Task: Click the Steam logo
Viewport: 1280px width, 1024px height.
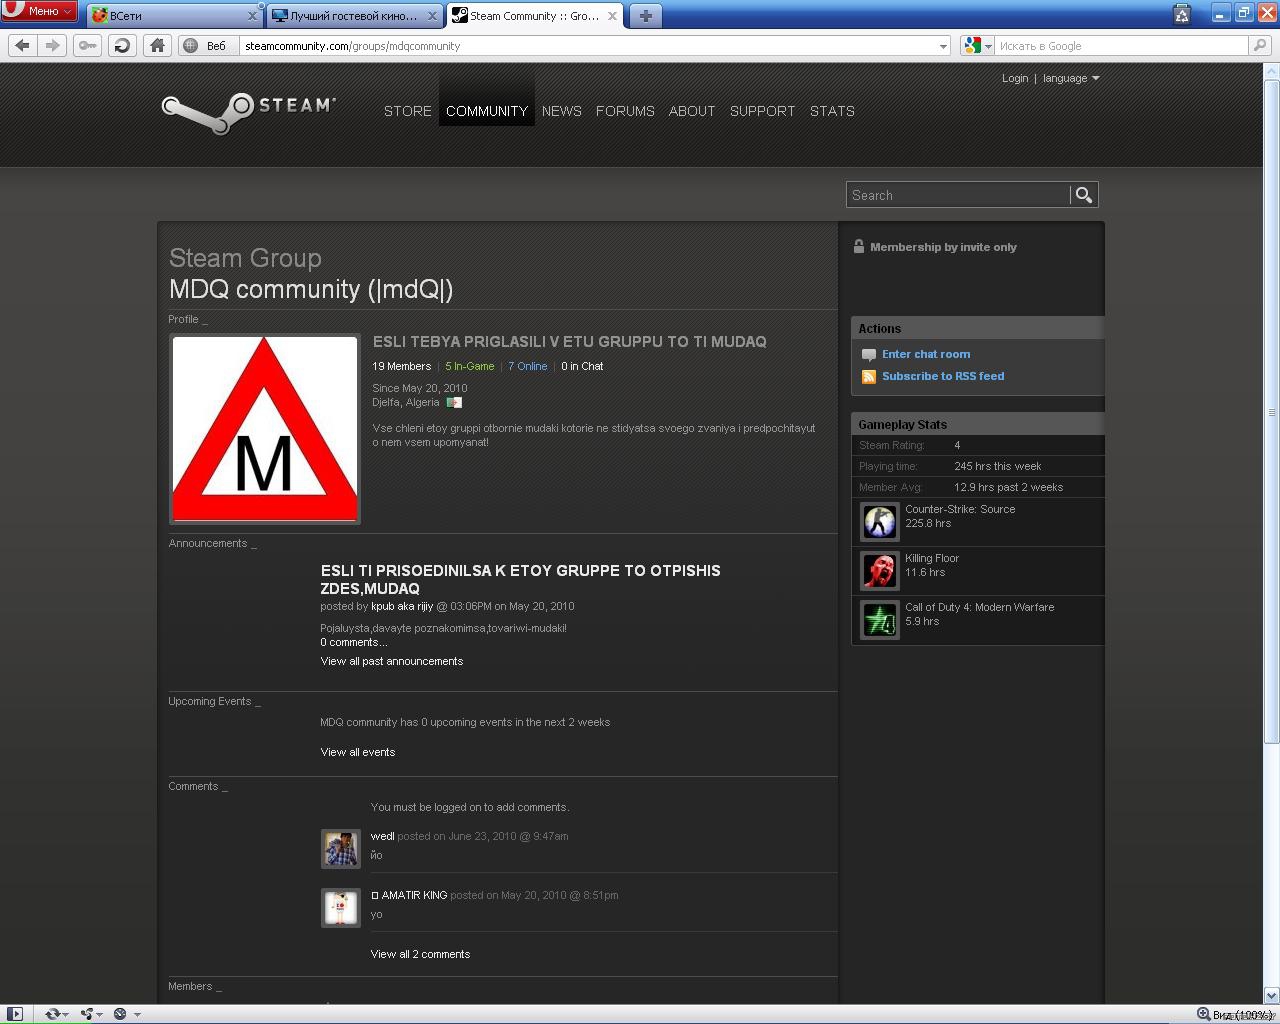Action: [x=249, y=112]
